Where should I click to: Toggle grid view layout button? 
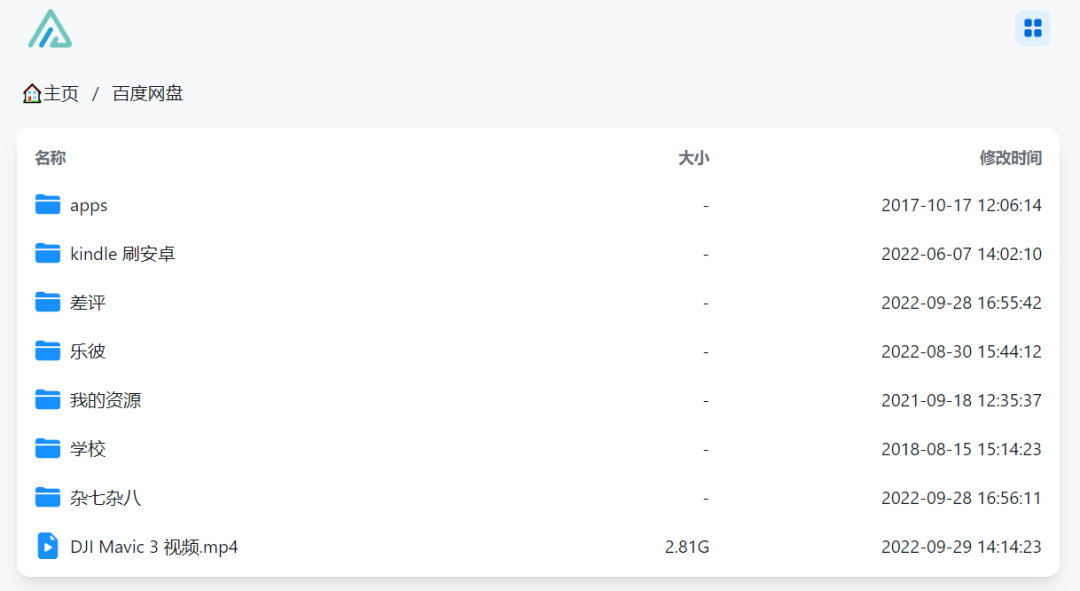(x=1032, y=28)
